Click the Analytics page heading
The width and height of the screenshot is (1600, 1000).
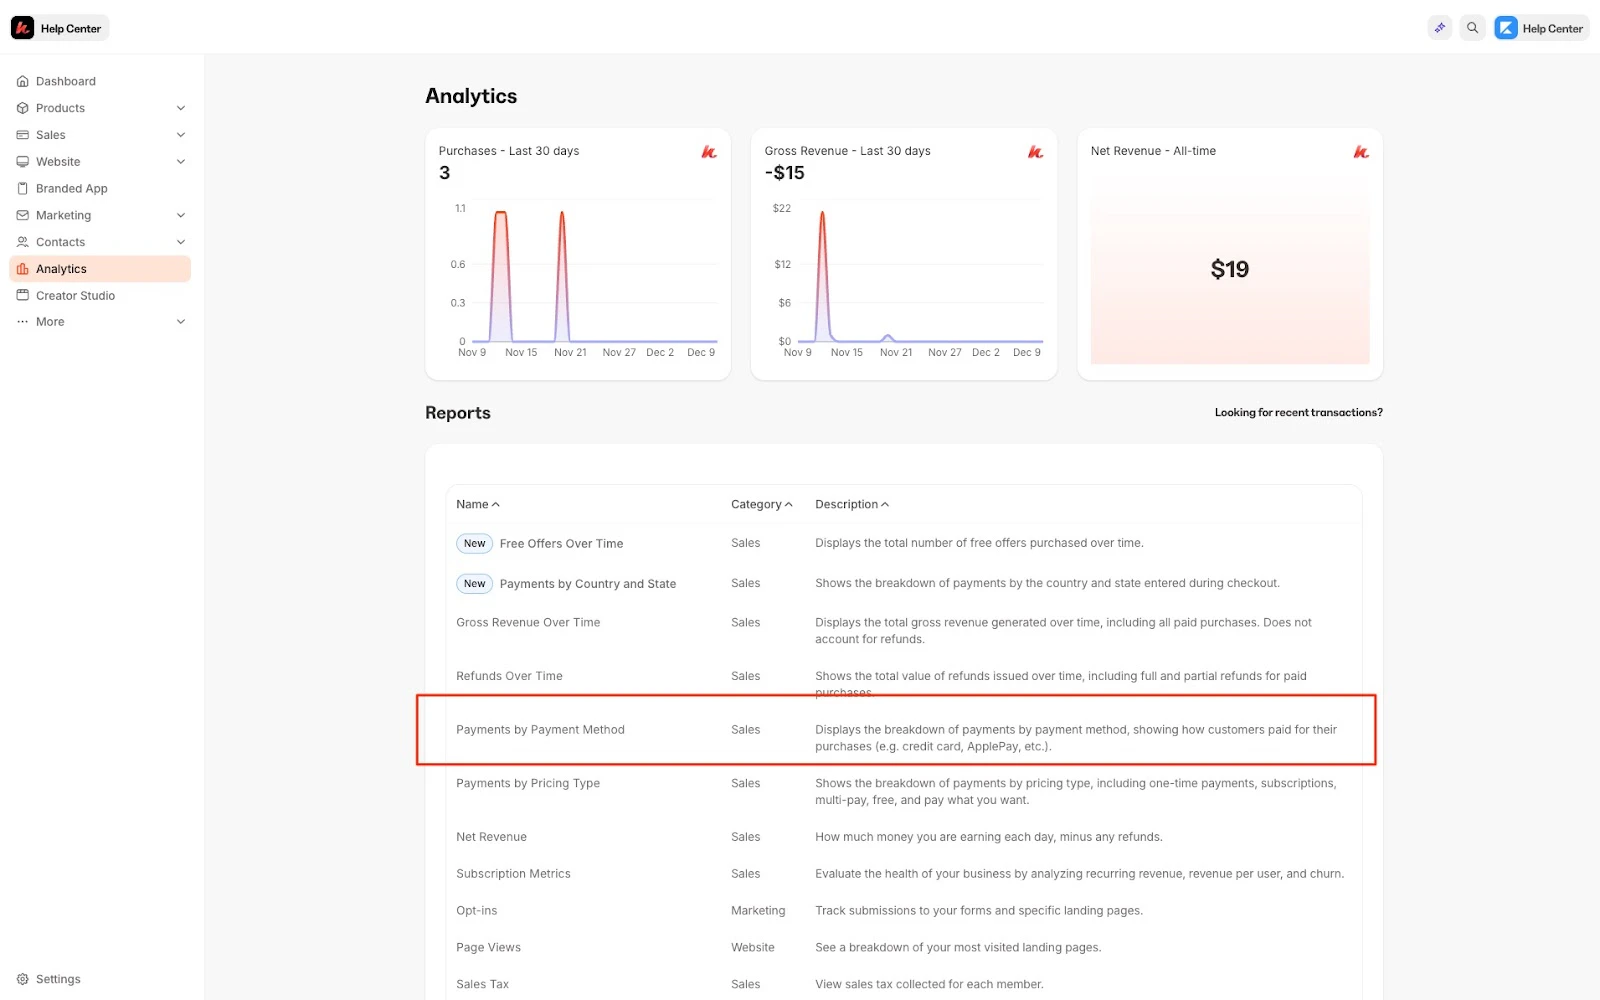point(471,96)
